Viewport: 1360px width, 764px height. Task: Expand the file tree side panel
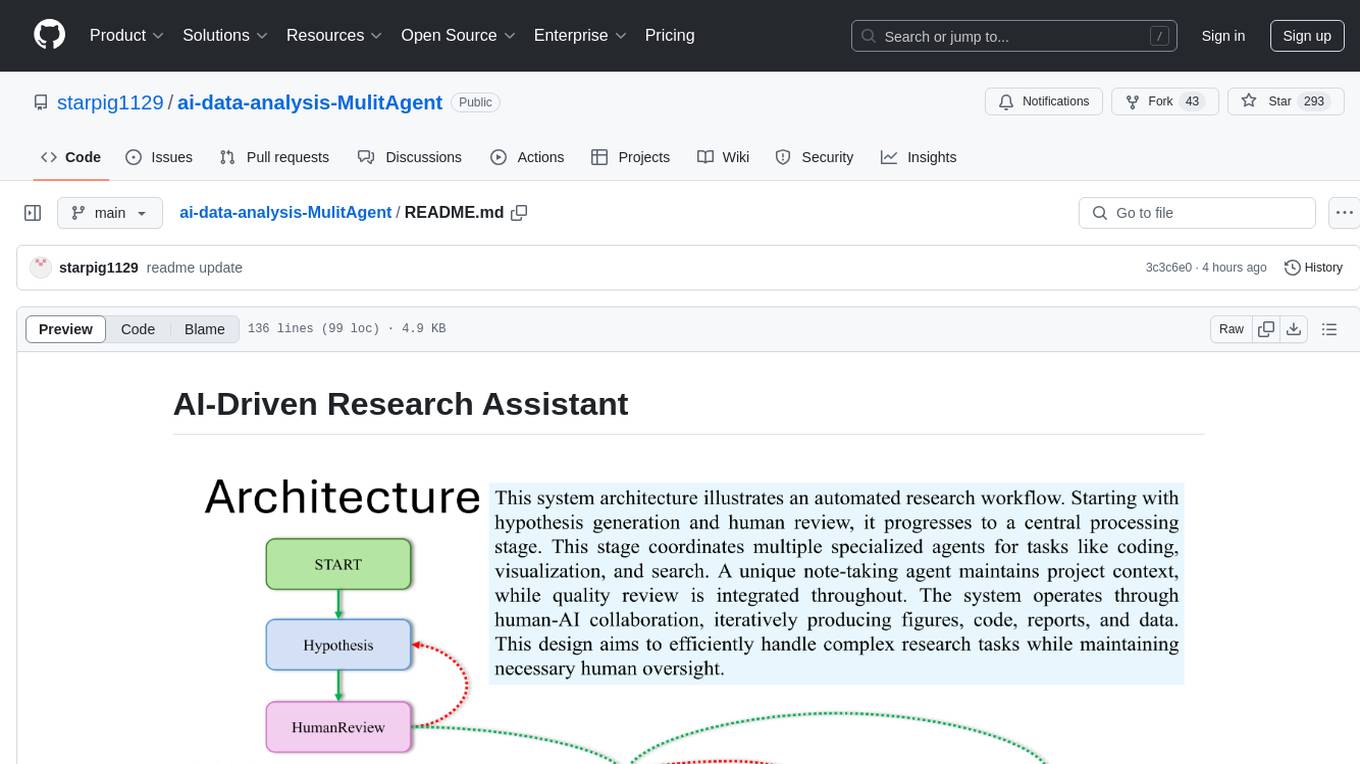point(33,213)
